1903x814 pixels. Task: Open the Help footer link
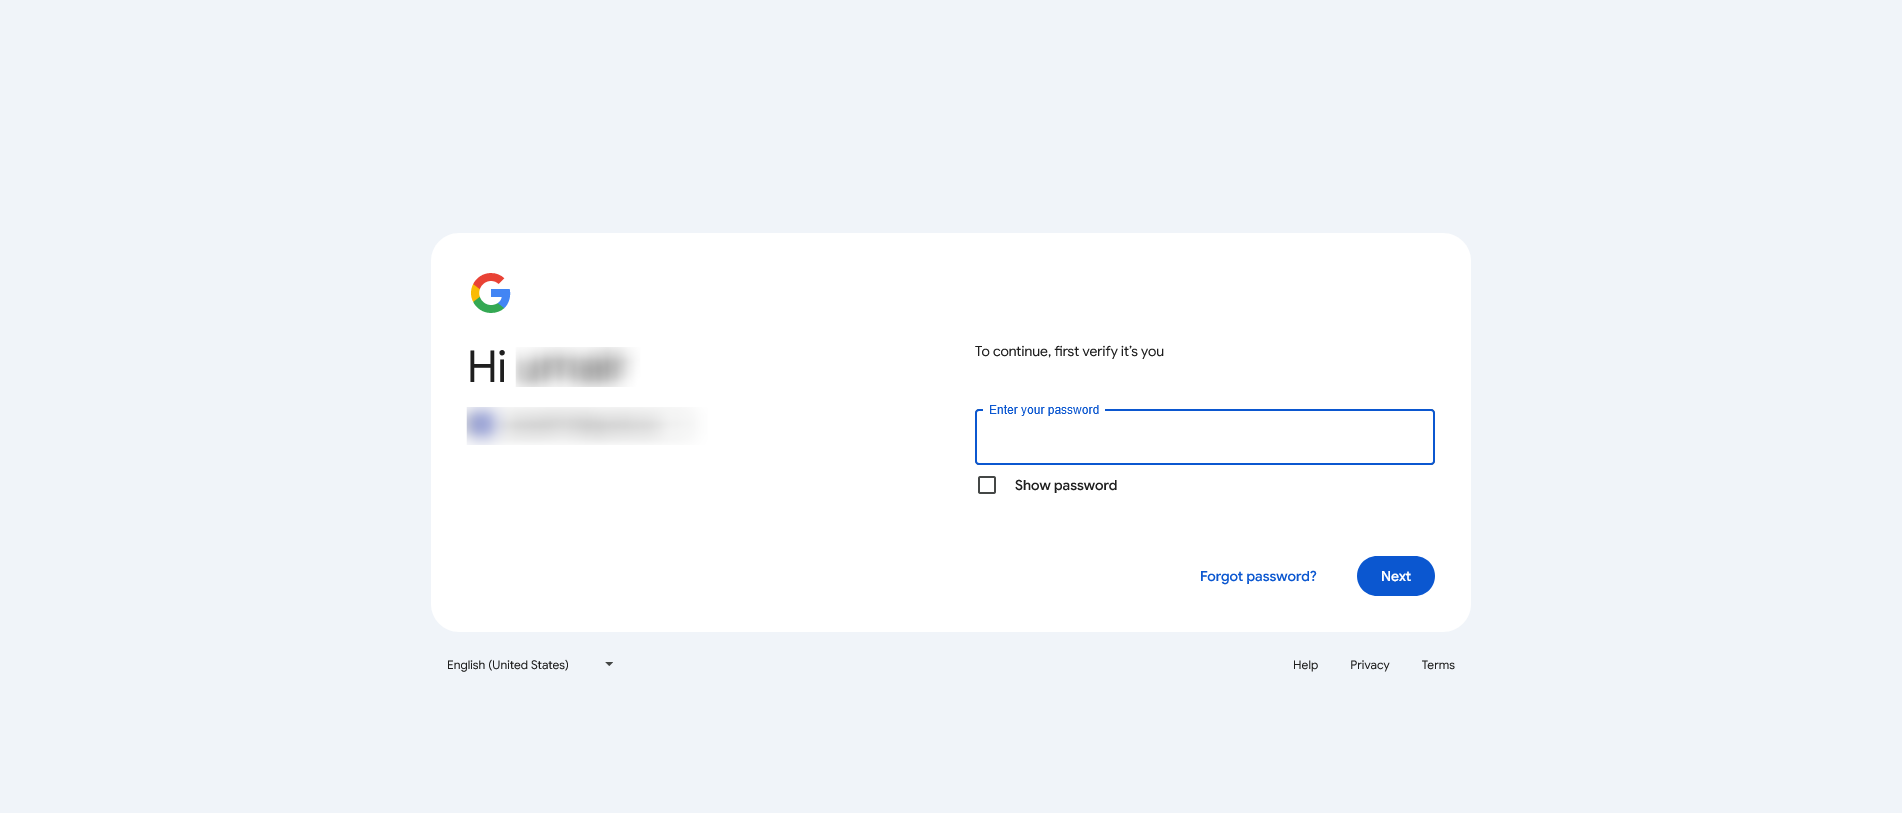point(1305,665)
